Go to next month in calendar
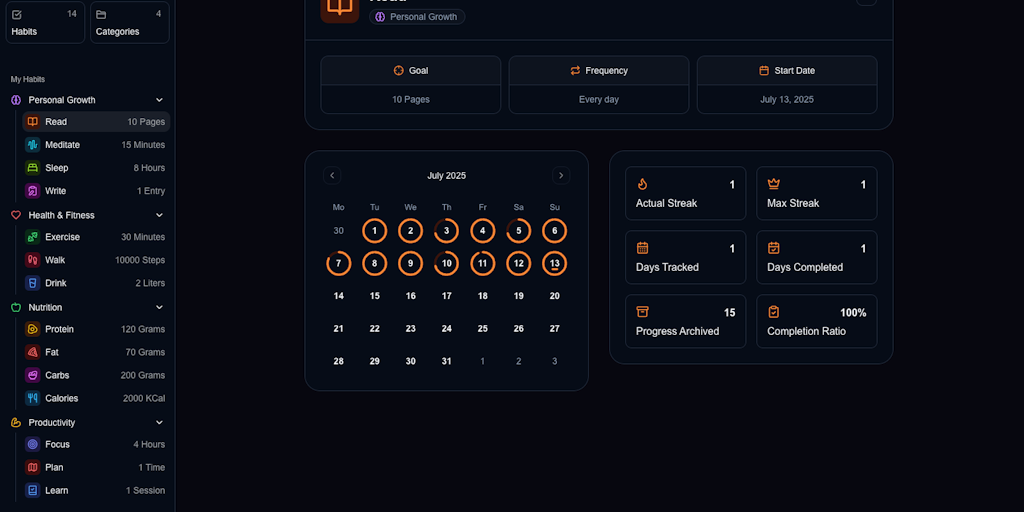The image size is (1024, 512). pos(561,176)
